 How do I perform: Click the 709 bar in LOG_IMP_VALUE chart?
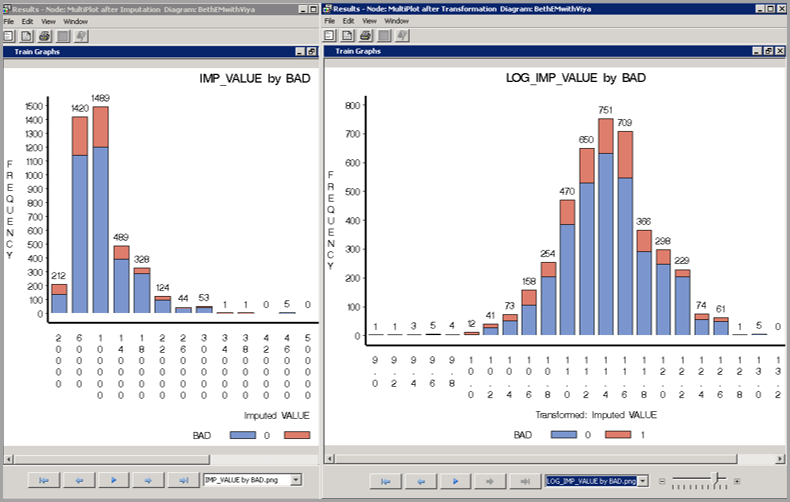[x=625, y=233]
